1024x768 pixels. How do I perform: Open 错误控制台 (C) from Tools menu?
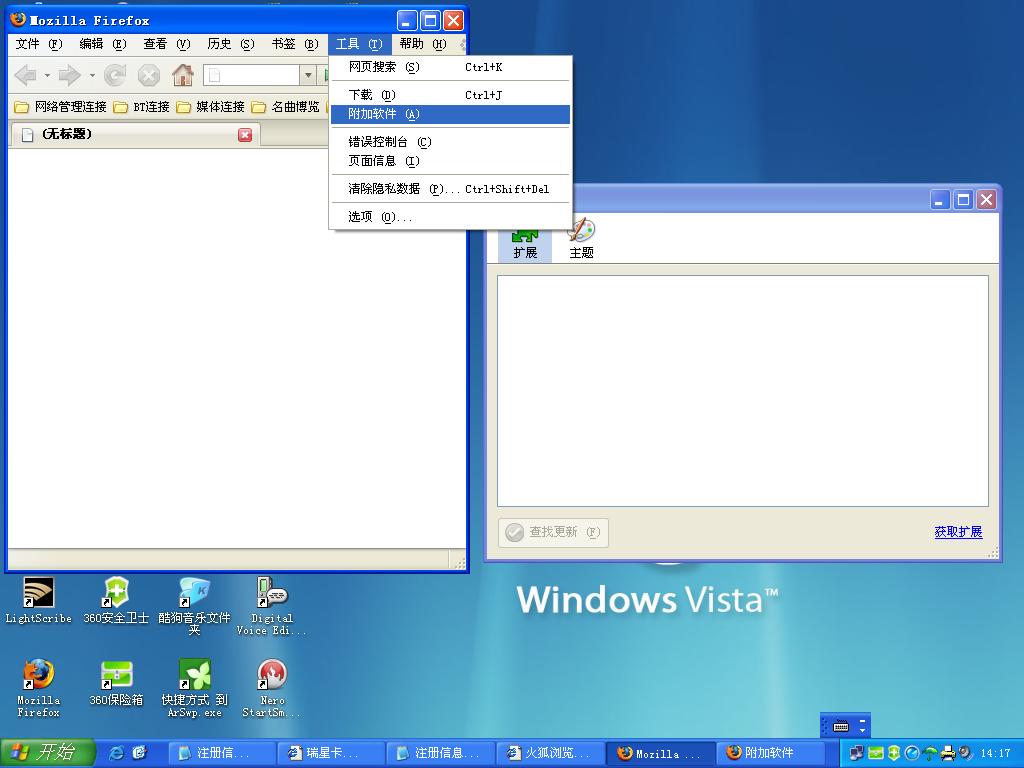451,142
